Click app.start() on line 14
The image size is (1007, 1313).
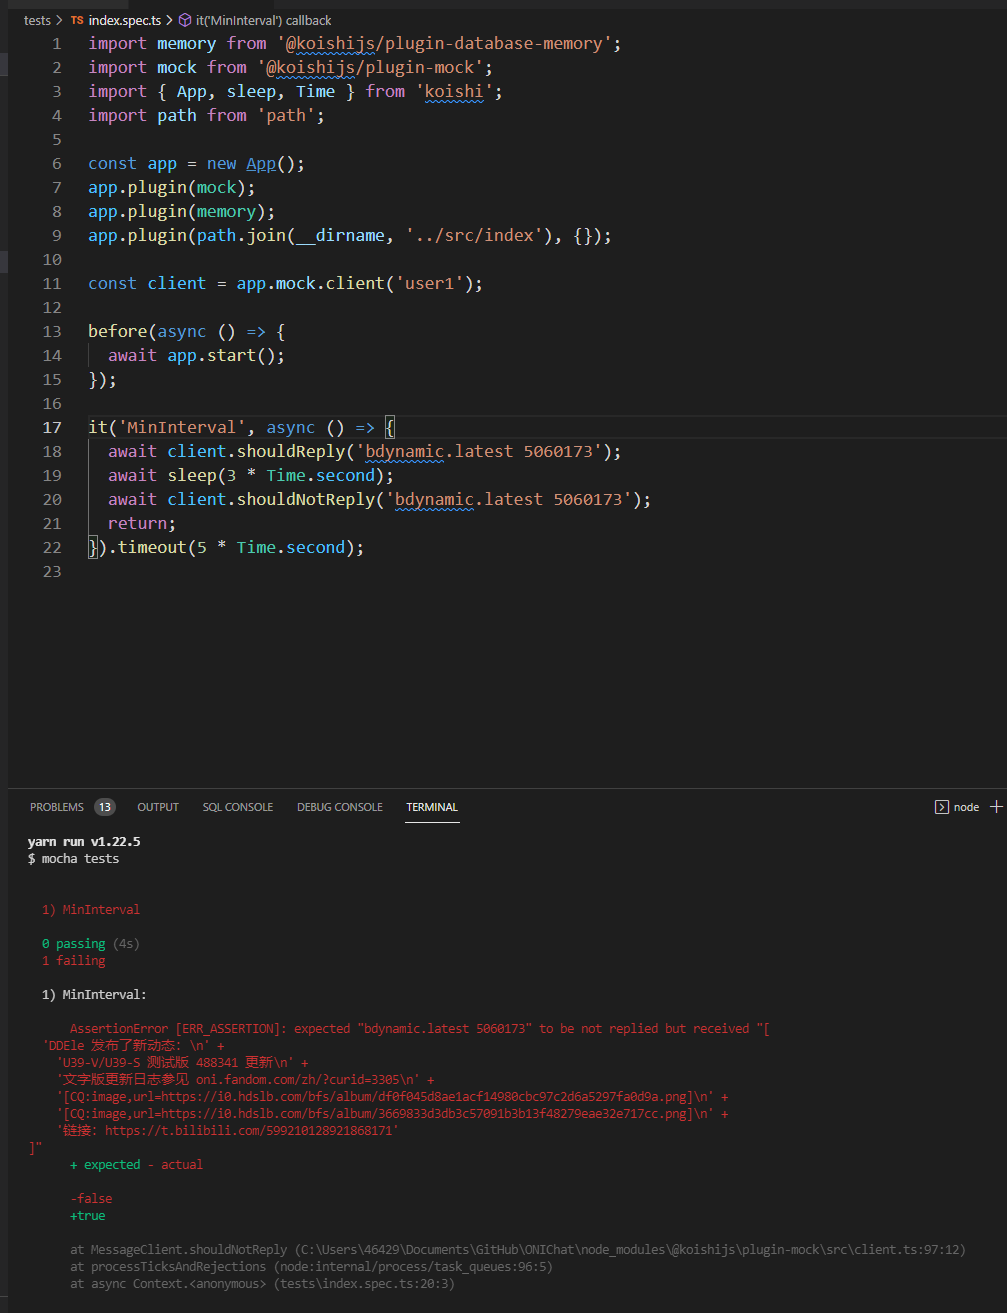click(x=221, y=355)
